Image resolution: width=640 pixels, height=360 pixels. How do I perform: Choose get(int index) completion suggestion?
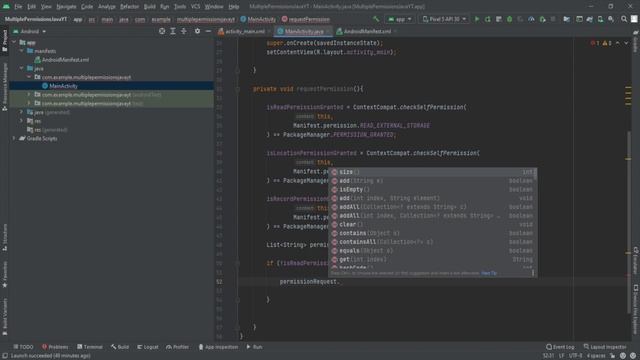[x=432, y=259]
